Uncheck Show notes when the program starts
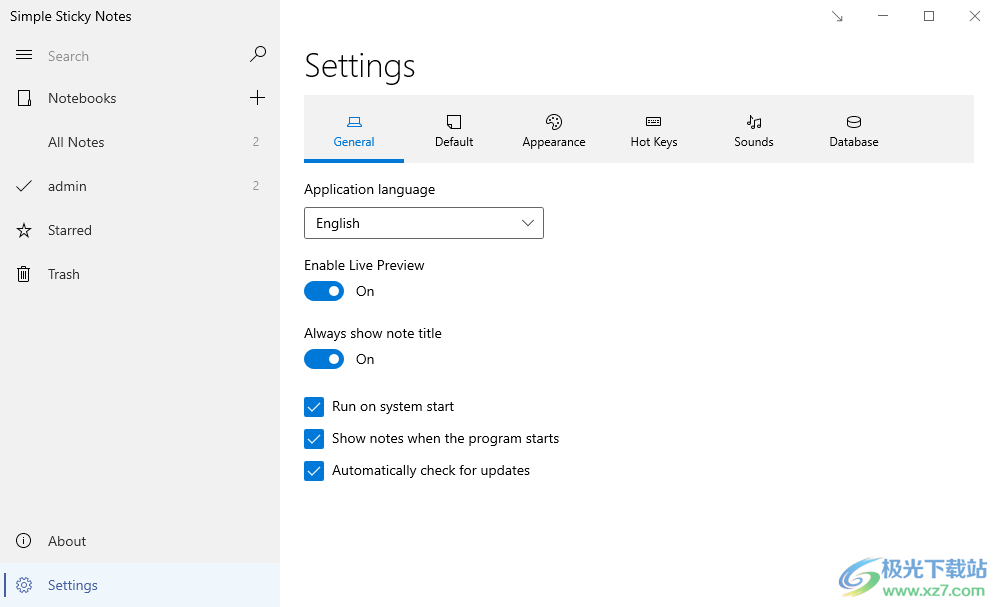This screenshot has width=998, height=607. (x=314, y=438)
